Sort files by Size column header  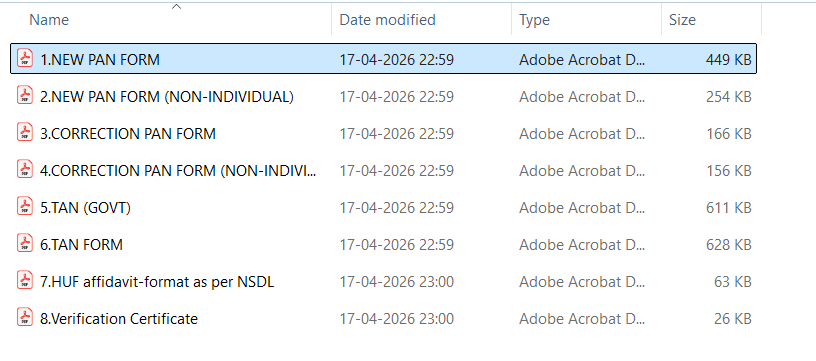682,20
